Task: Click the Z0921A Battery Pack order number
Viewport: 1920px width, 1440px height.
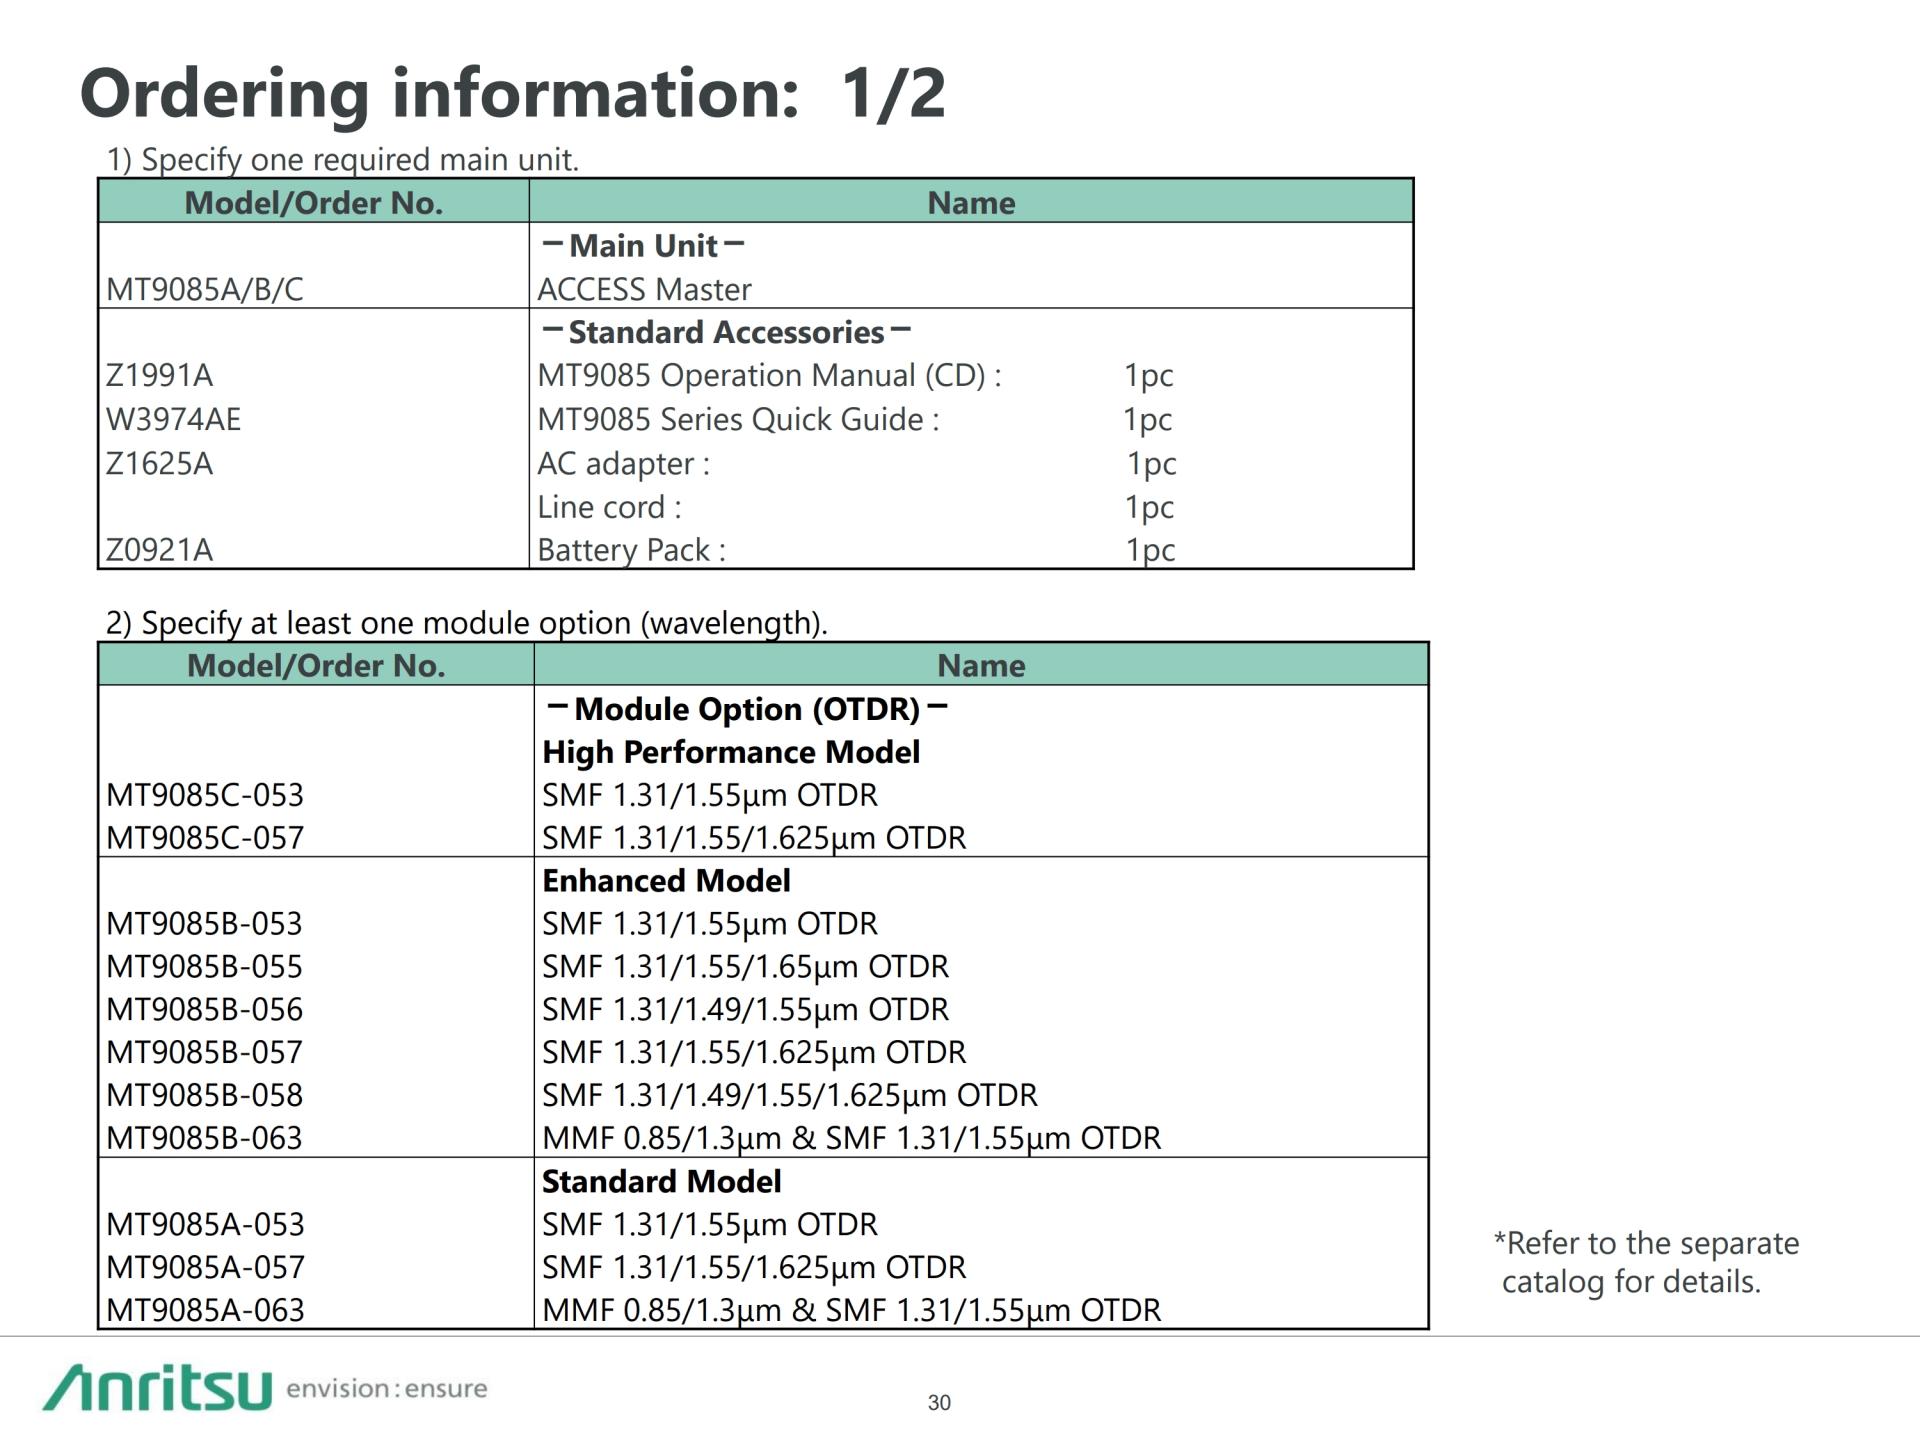Action: pyautogui.click(x=160, y=550)
